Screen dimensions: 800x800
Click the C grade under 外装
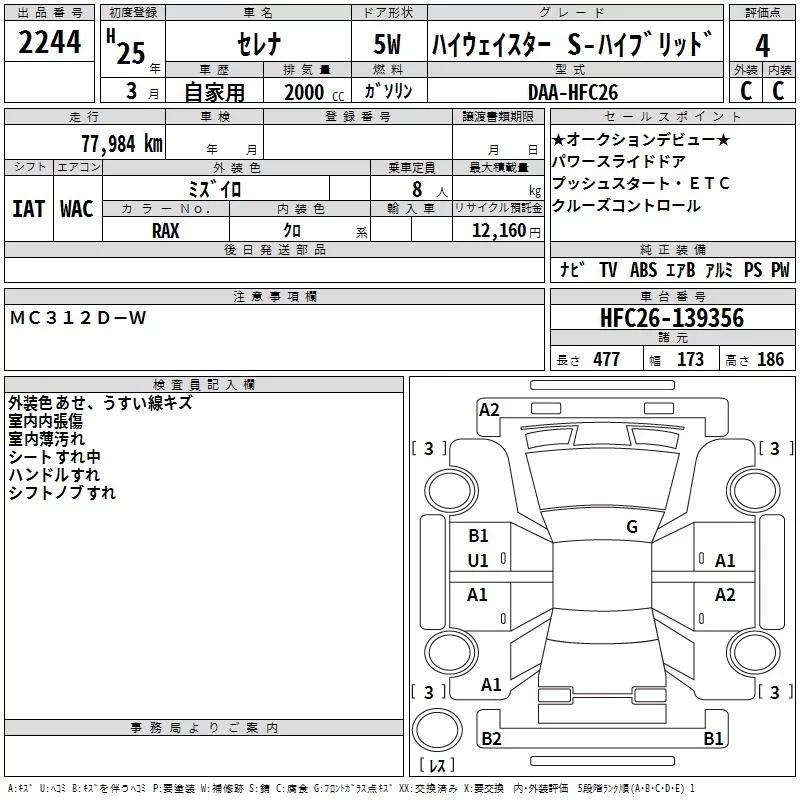pos(746,90)
